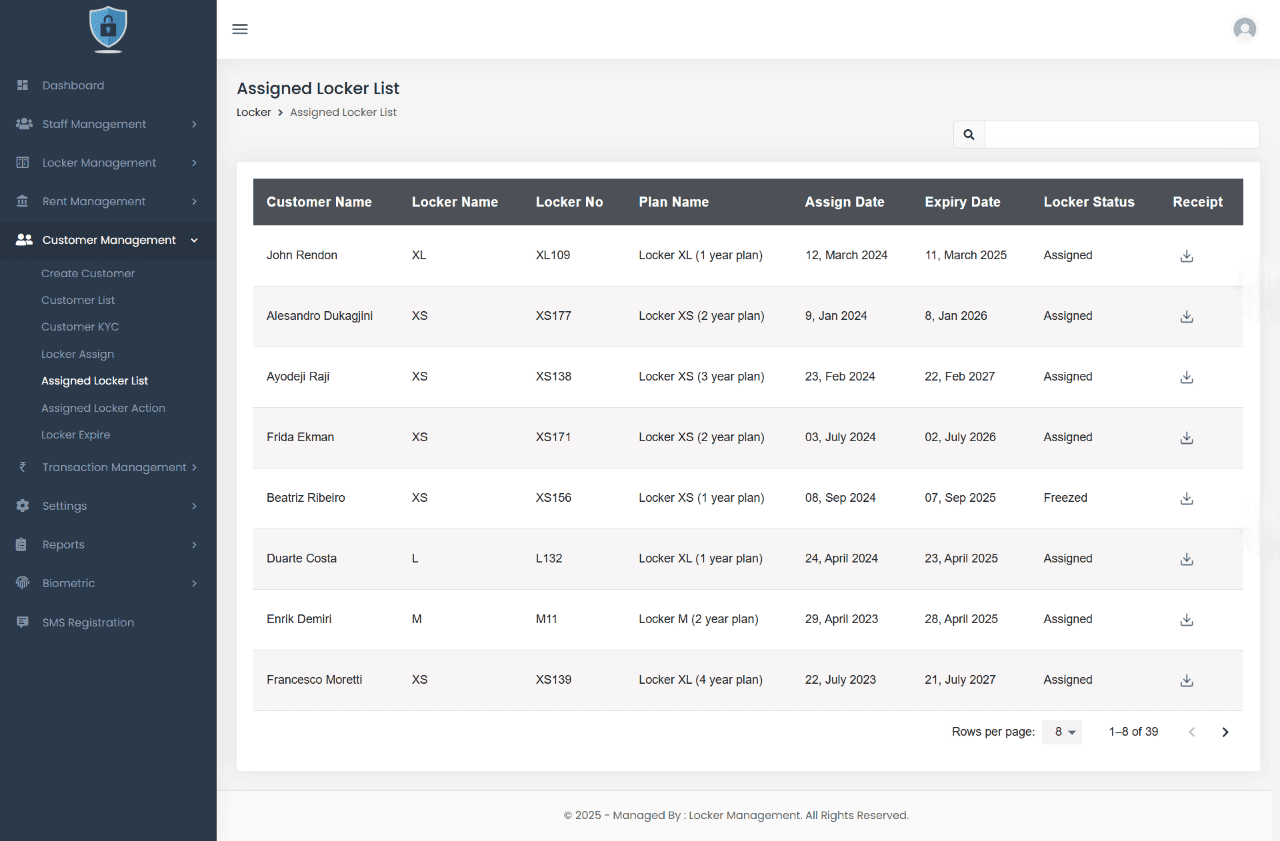Click the search magnifier icon
Screen dimensions: 1280x841
pyautogui.click(x=969, y=134)
